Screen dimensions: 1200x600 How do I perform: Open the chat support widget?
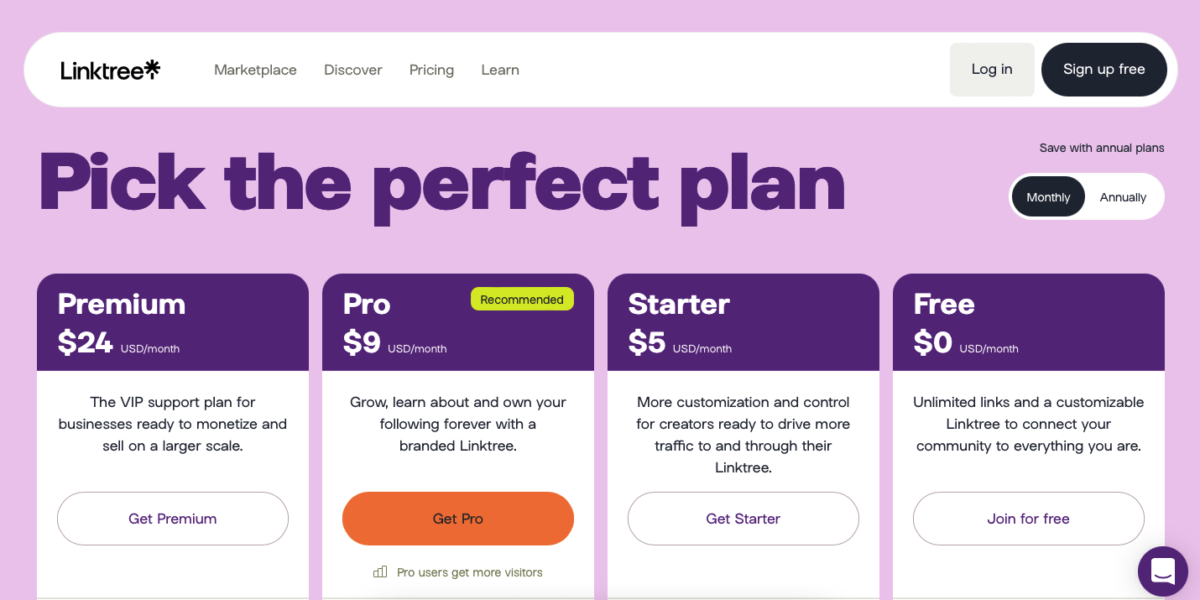click(1162, 571)
